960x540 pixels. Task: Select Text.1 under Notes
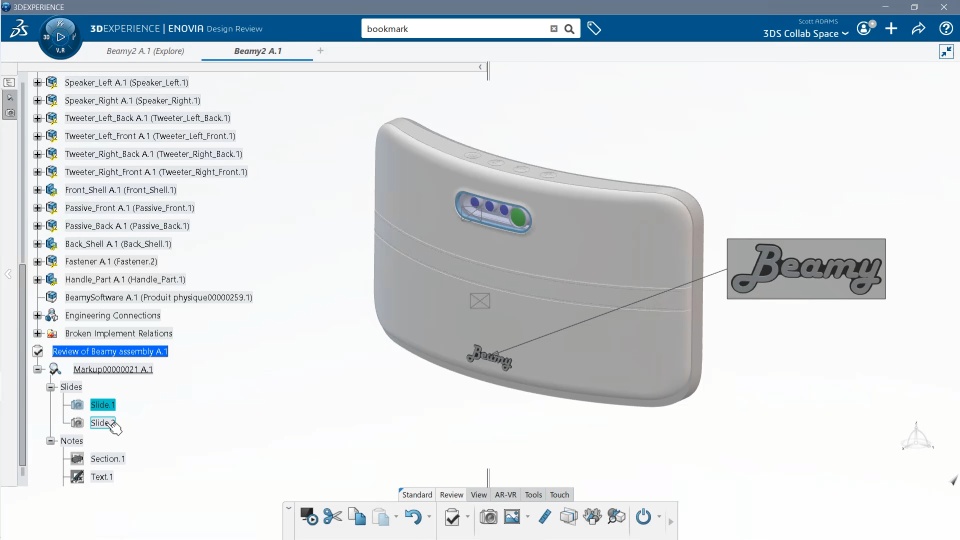[102, 477]
